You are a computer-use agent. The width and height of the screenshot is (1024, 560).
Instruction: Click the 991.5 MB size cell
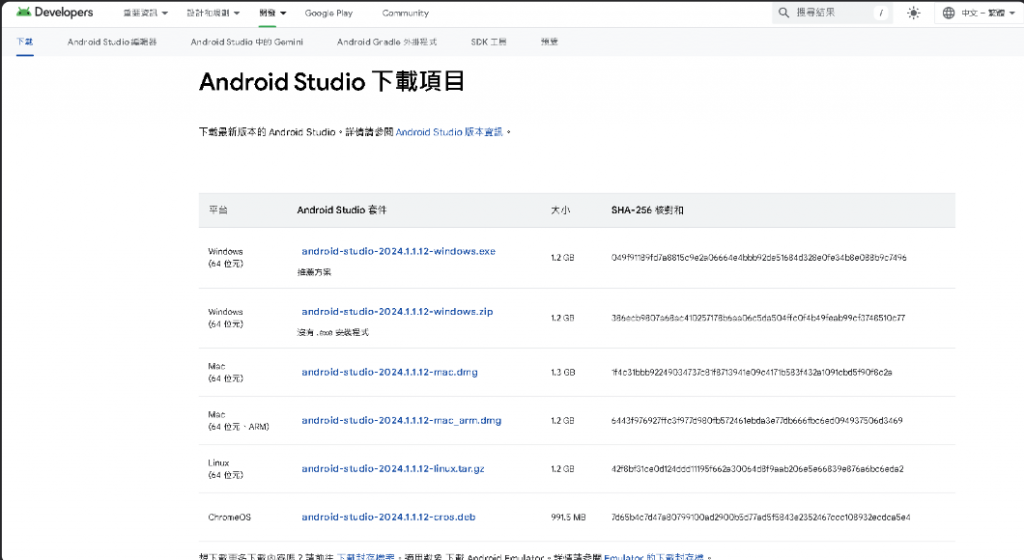coord(568,517)
